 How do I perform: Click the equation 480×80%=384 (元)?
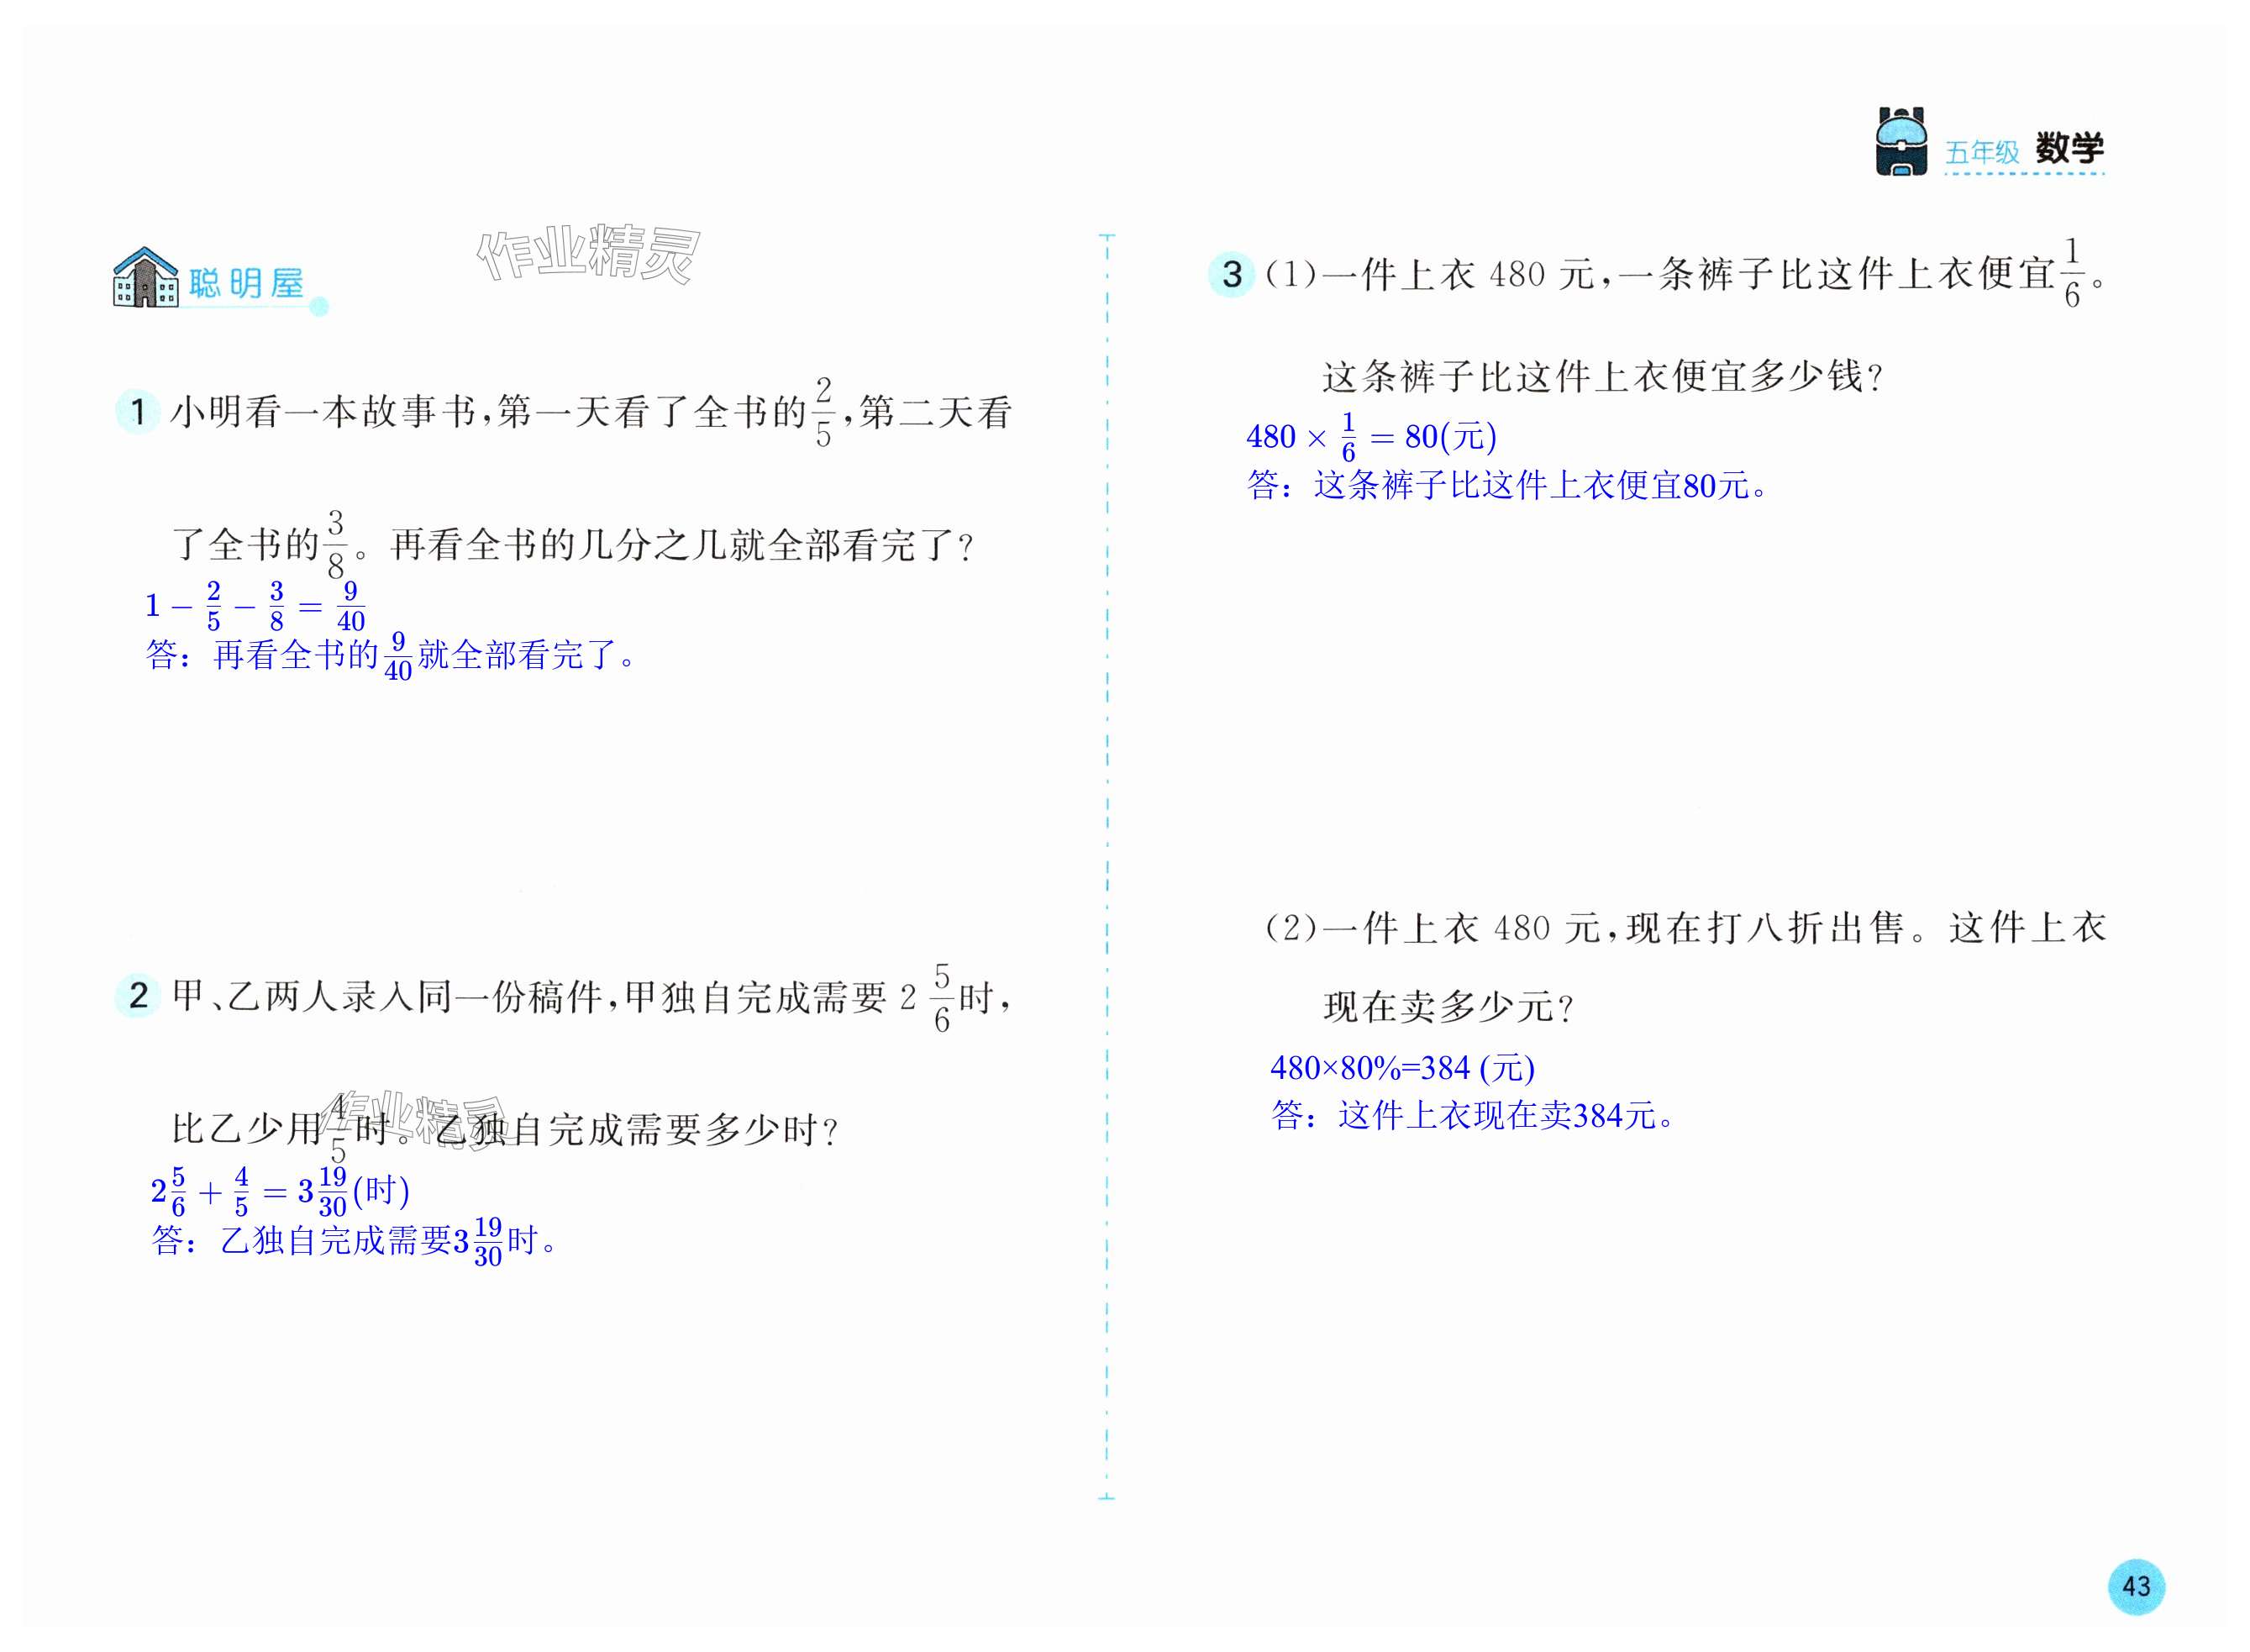point(1402,1068)
